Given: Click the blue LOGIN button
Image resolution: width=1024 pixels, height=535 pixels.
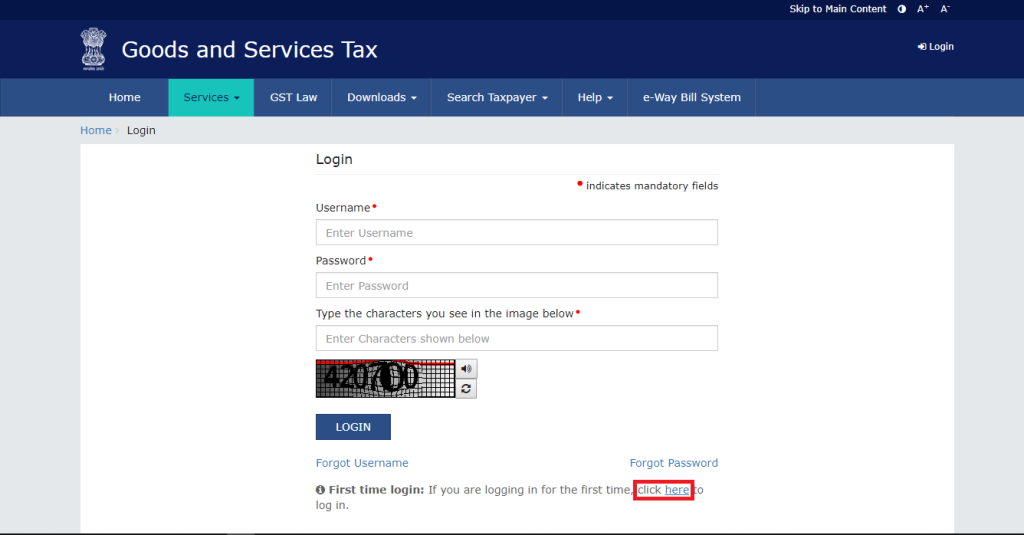Looking at the screenshot, I should (353, 427).
